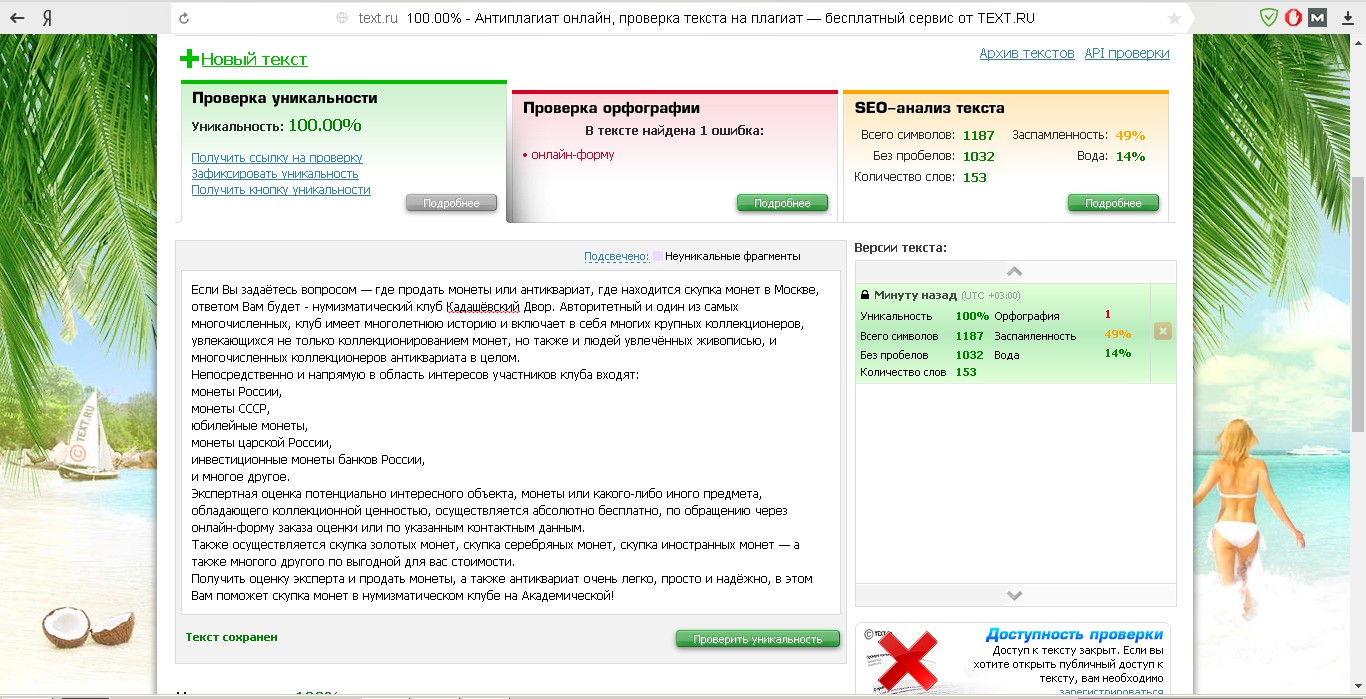The width and height of the screenshot is (1366, 699).
Task: Open downloads arrow icon in browser toolbar
Action: 1348,18
